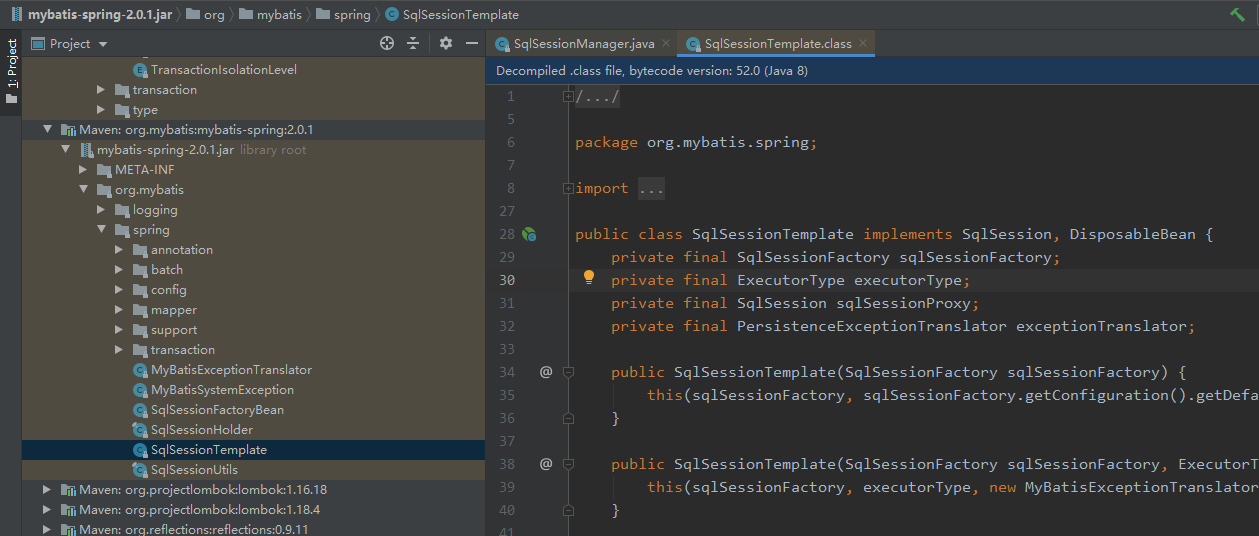
Task: Expand the type folder
Action: [x=101, y=110]
